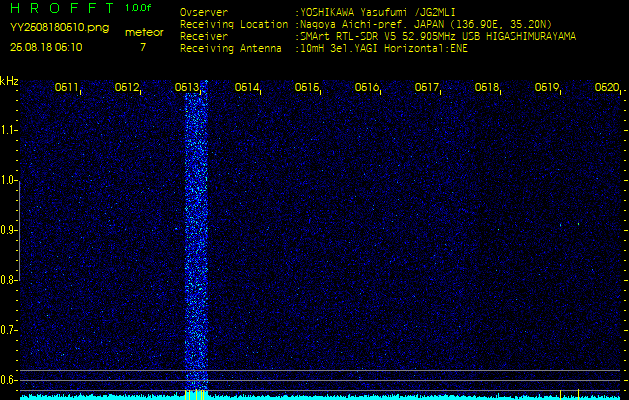Select the 0.9 kHz axis label
The width and height of the screenshot is (629, 400).
(x=8, y=230)
